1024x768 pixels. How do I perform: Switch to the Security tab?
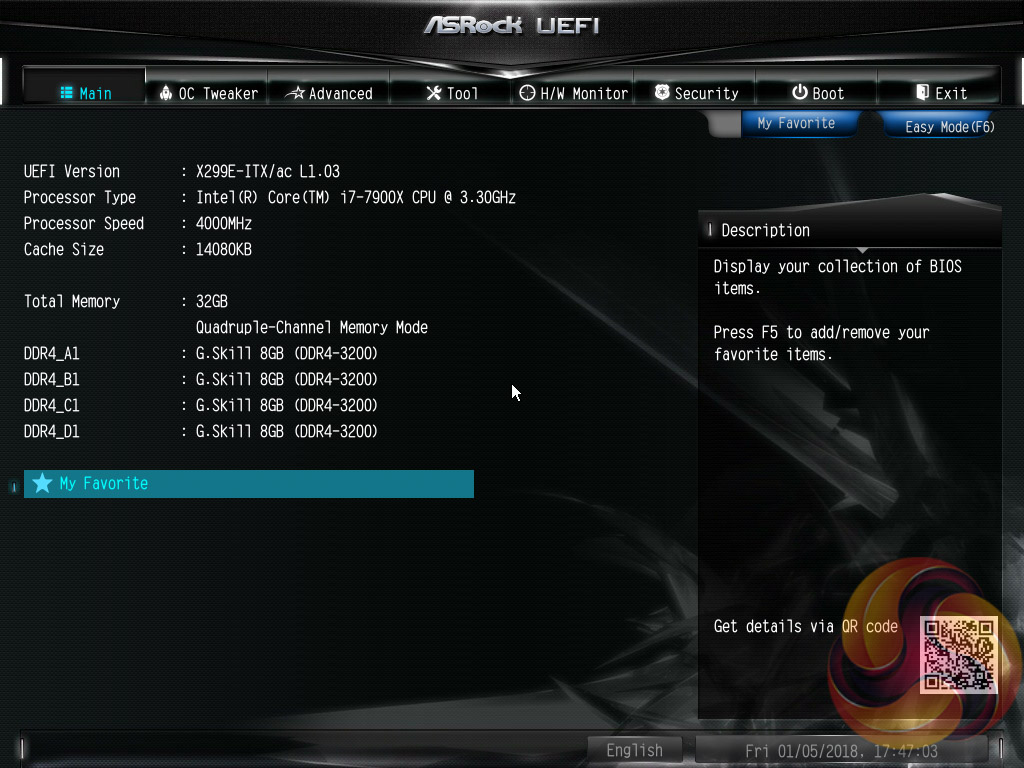(x=695, y=87)
